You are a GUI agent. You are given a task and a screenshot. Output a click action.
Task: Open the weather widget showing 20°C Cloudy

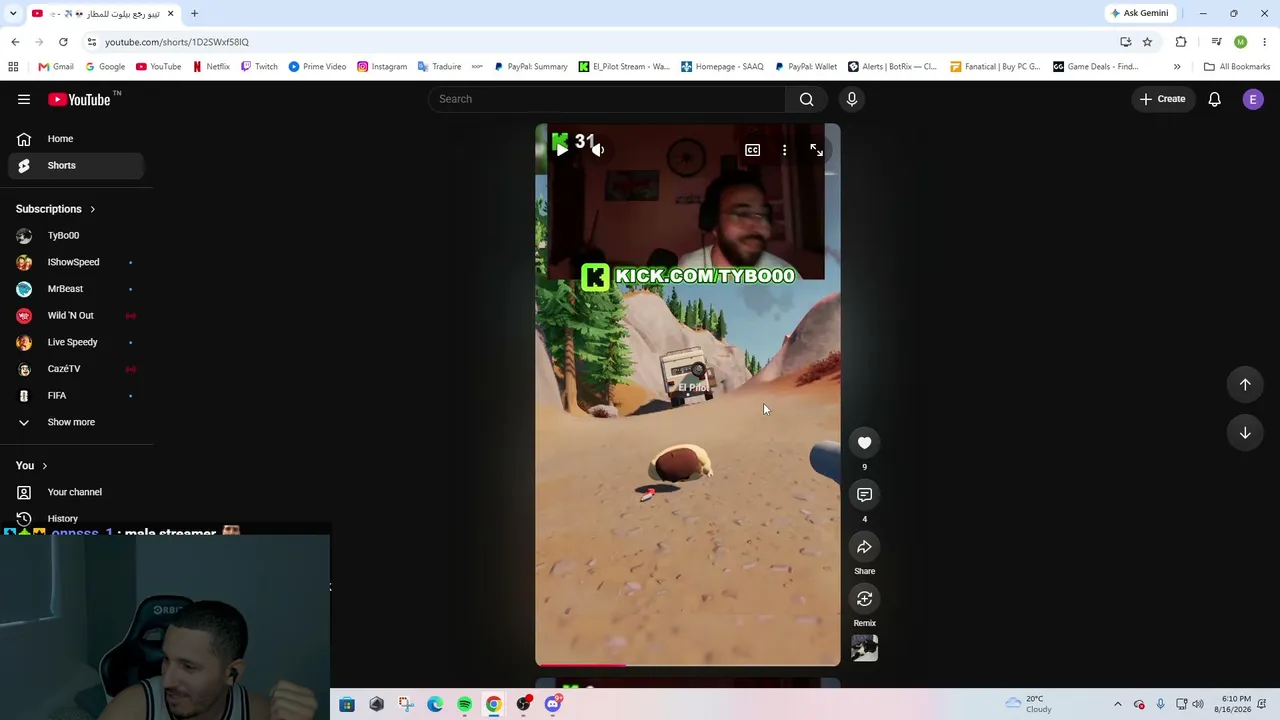coord(1028,704)
